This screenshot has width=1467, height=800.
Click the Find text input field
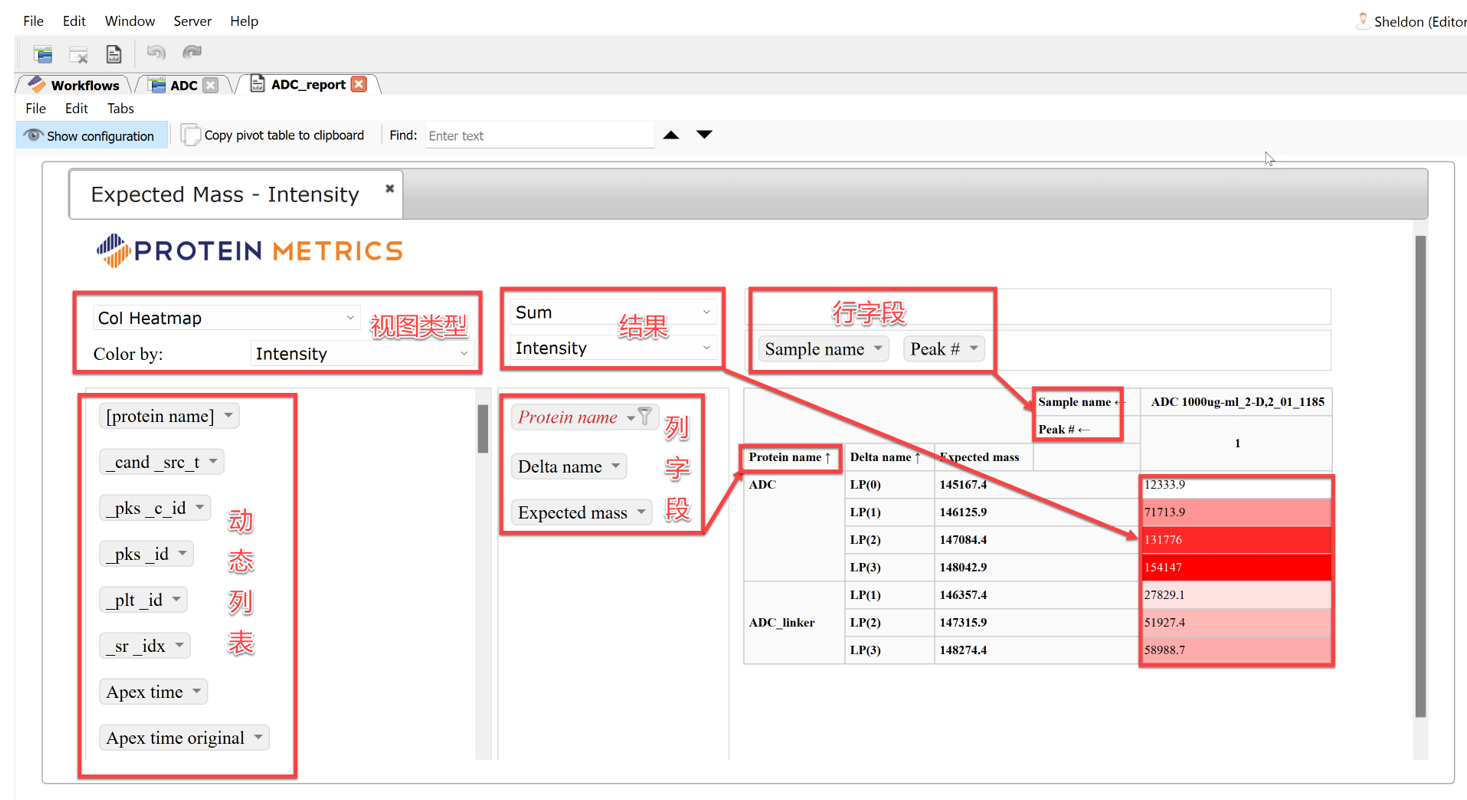tap(540, 135)
